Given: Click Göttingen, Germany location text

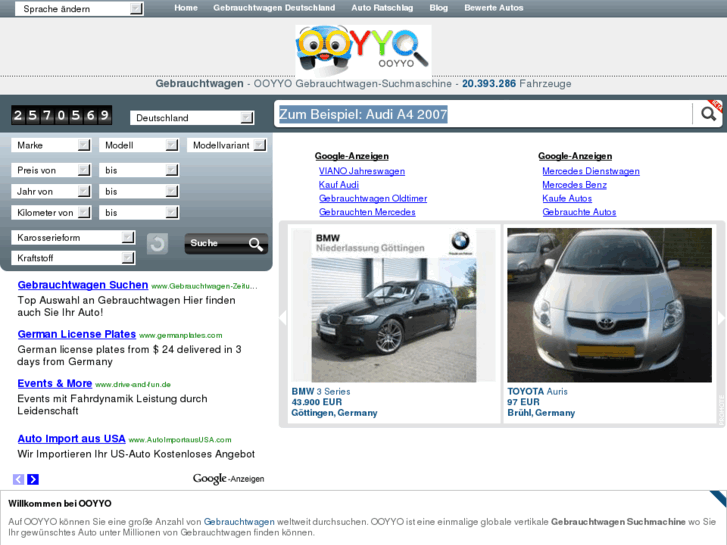Looking at the screenshot, I should [334, 413].
